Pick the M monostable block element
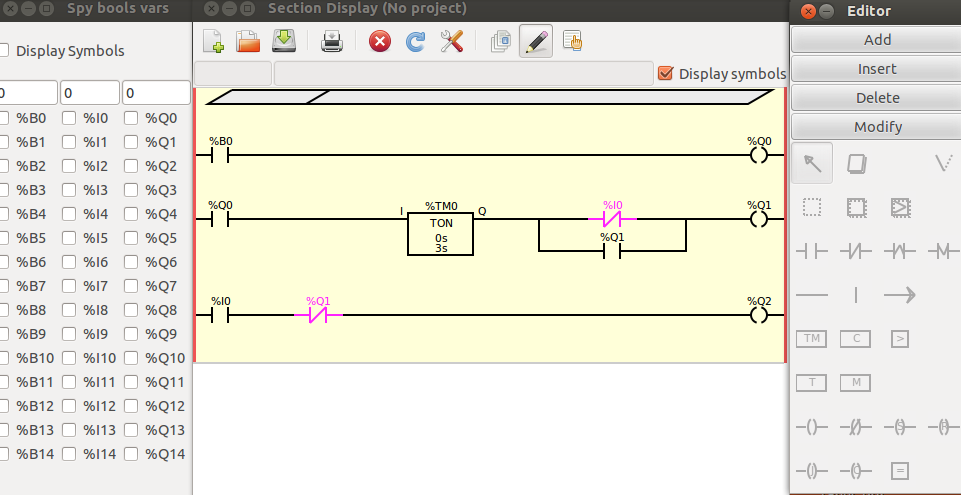Image resolution: width=961 pixels, height=495 pixels. 856,383
